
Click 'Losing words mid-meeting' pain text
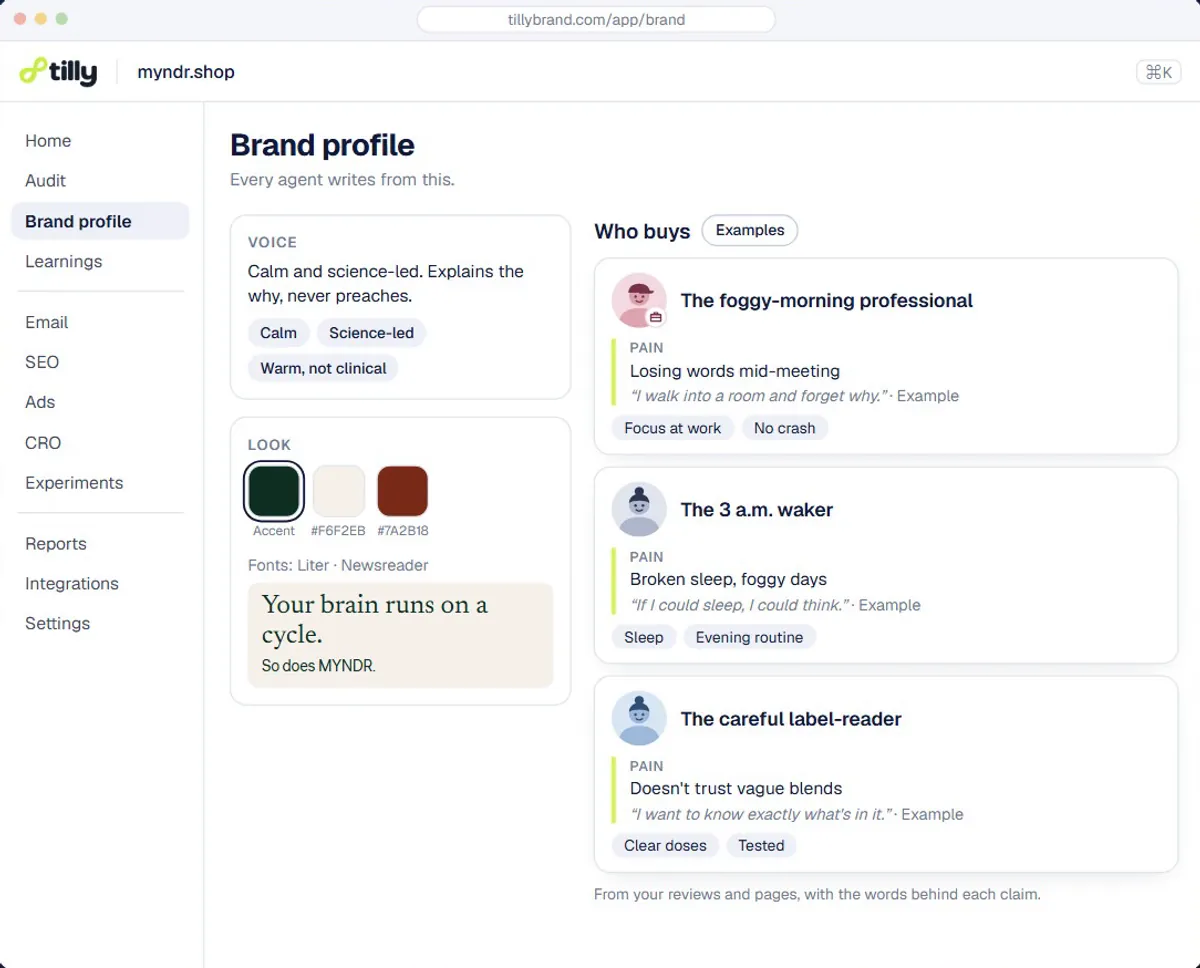click(735, 371)
